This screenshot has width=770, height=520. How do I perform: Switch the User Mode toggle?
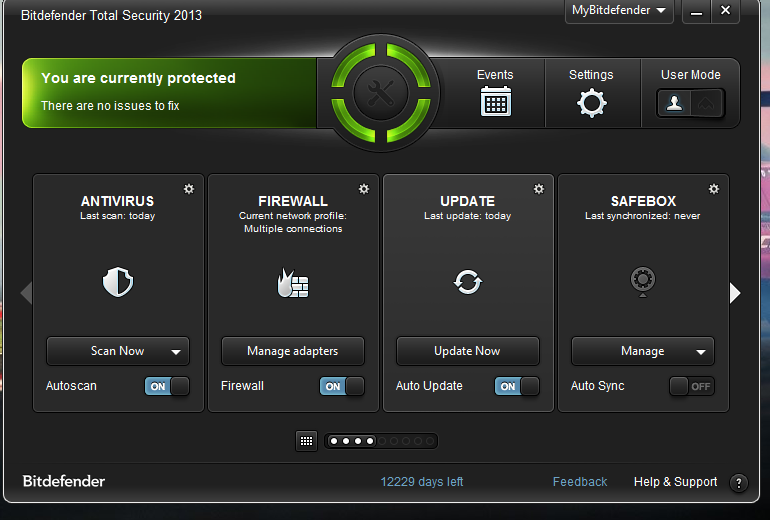[690, 103]
